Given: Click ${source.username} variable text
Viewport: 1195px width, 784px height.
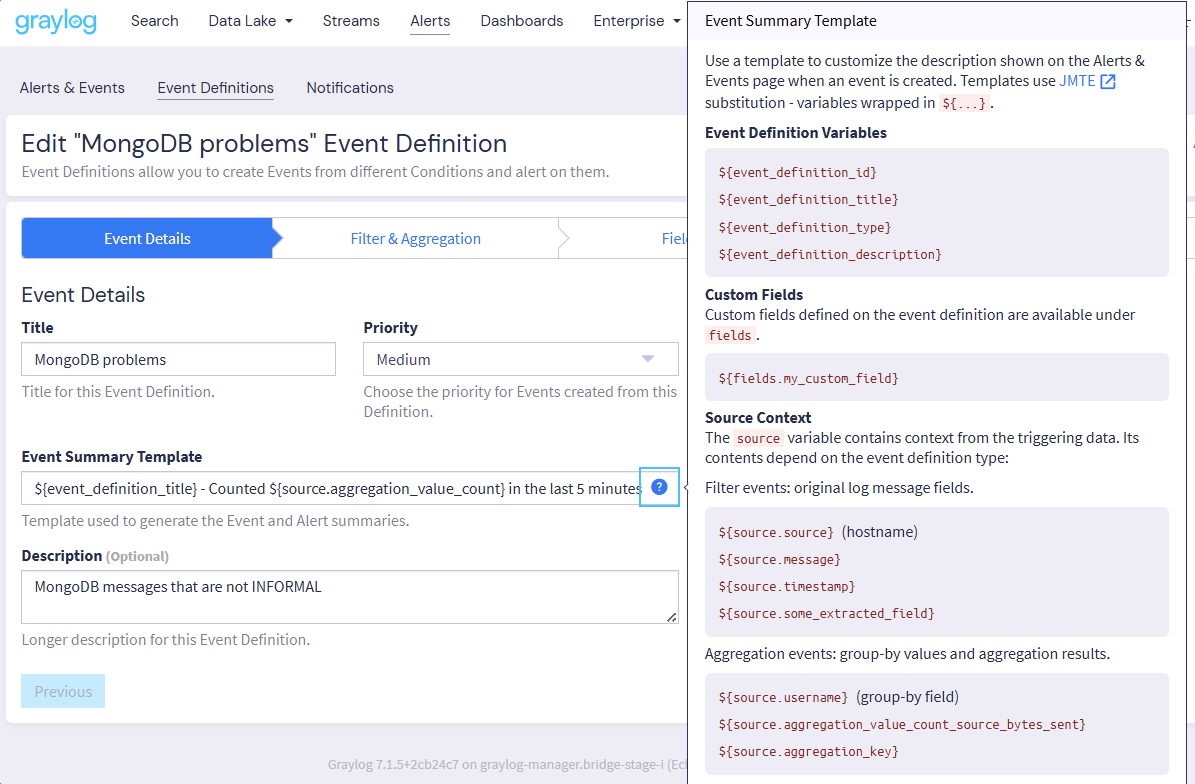Looking at the screenshot, I should tap(783, 698).
